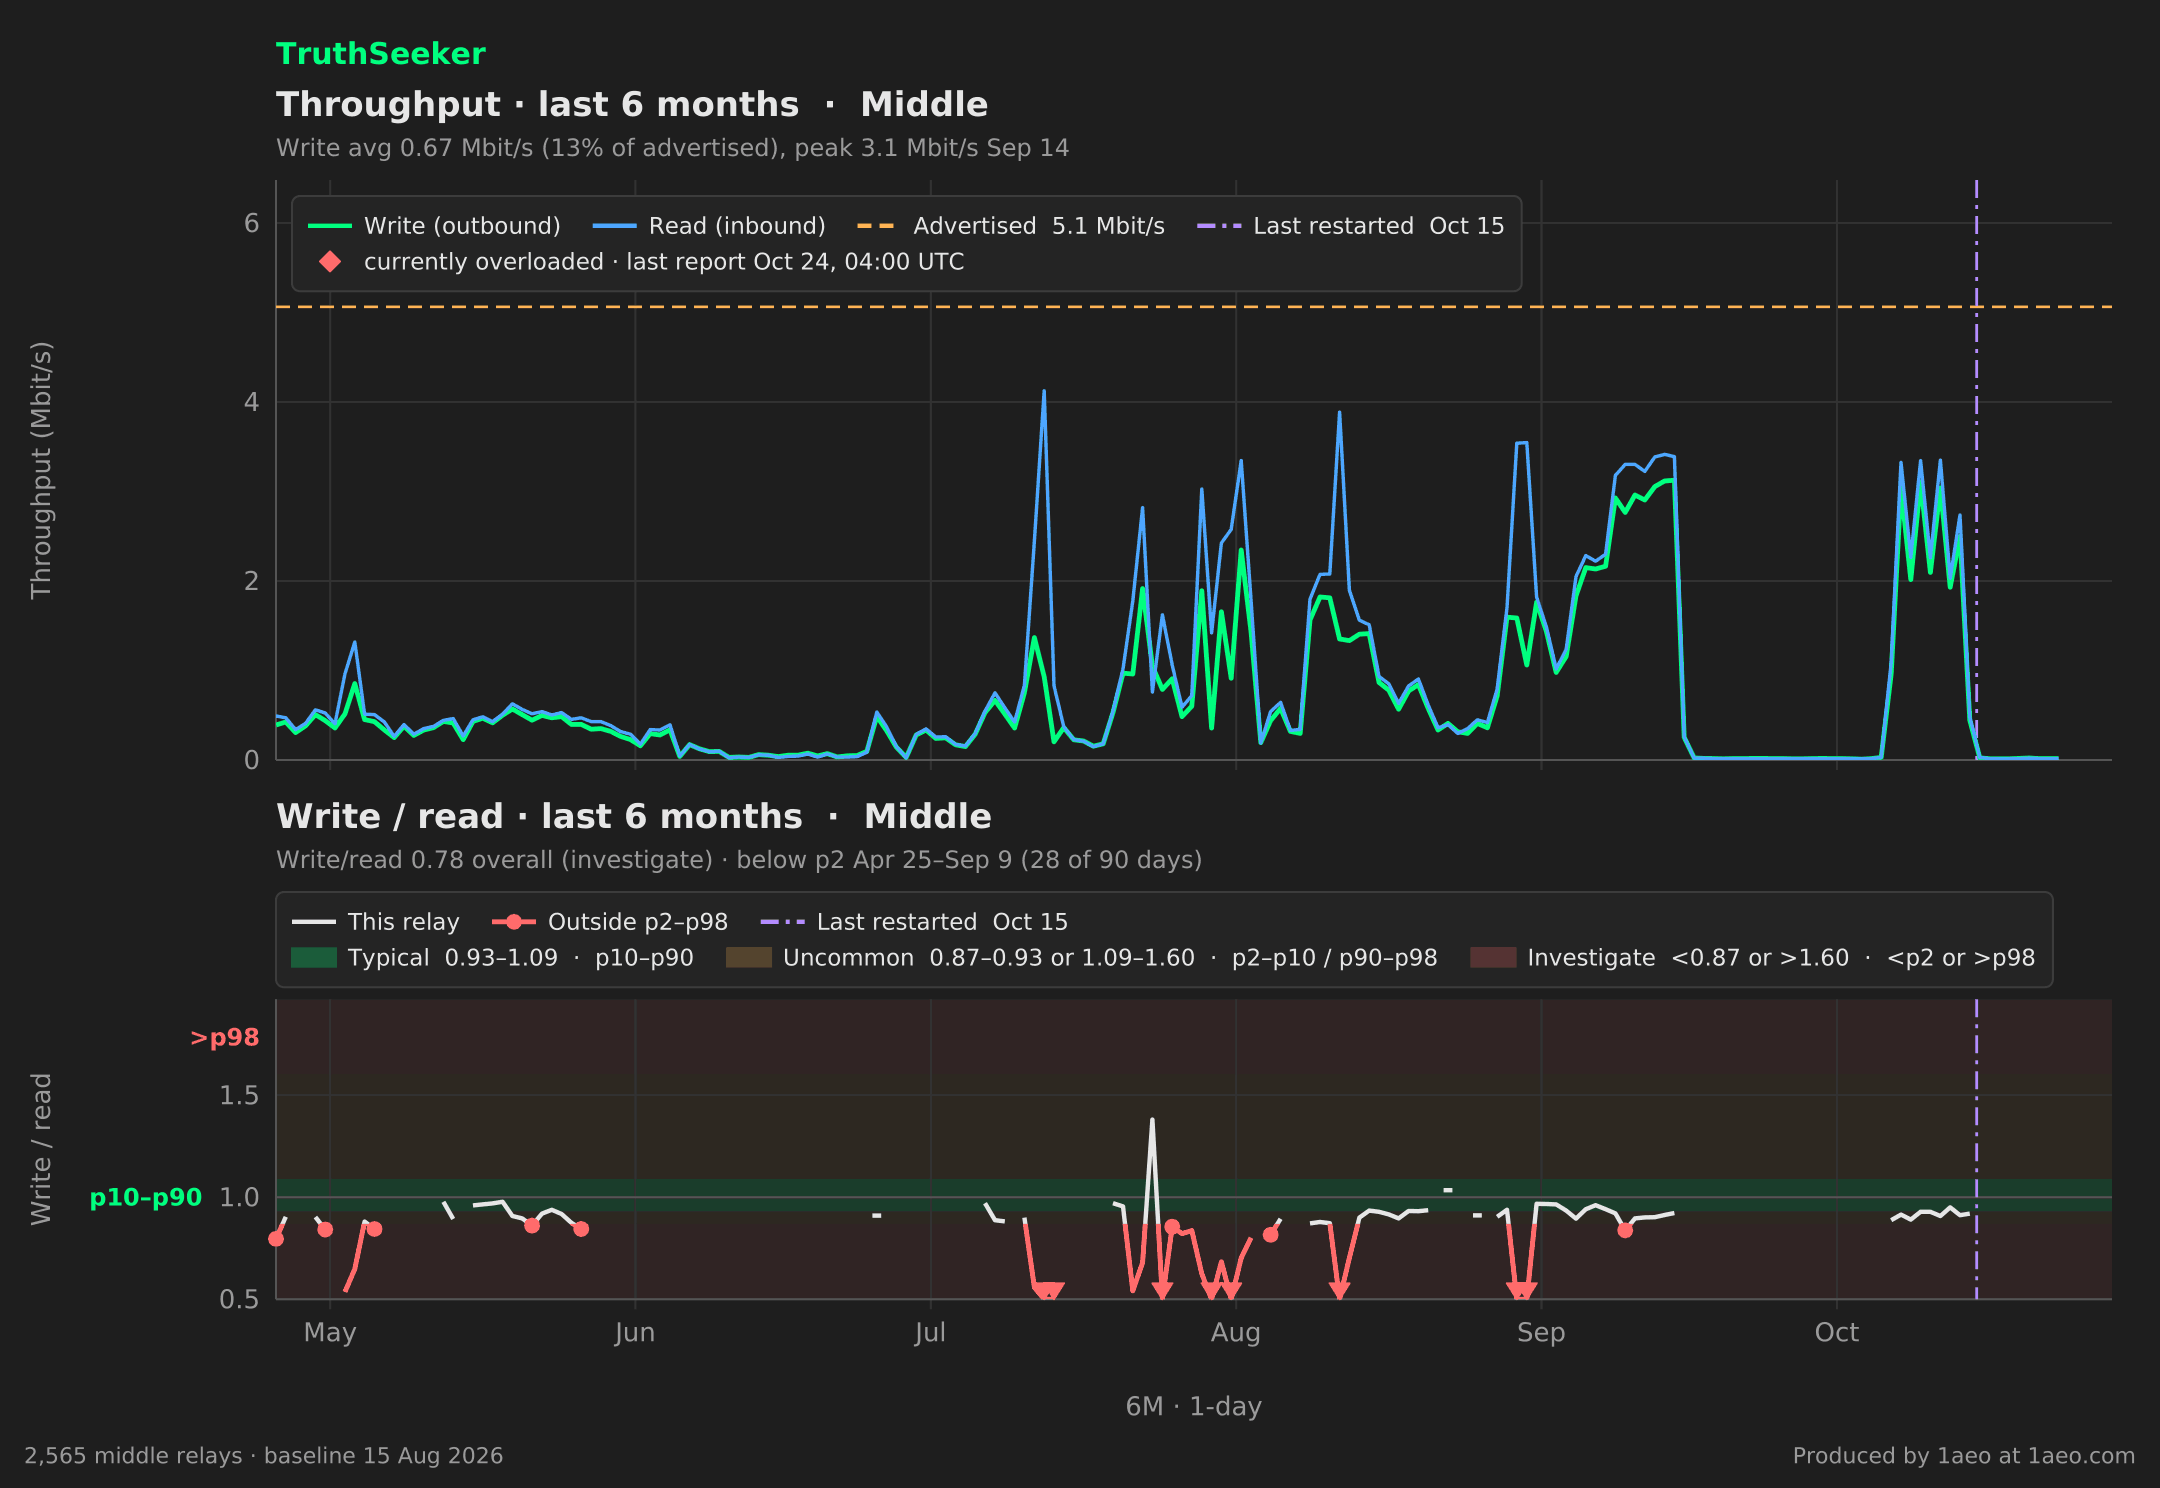Click the 'Produced by 1aeo at 1aeo.com' footer
This screenshot has width=2160, height=1488.
click(x=1964, y=1456)
